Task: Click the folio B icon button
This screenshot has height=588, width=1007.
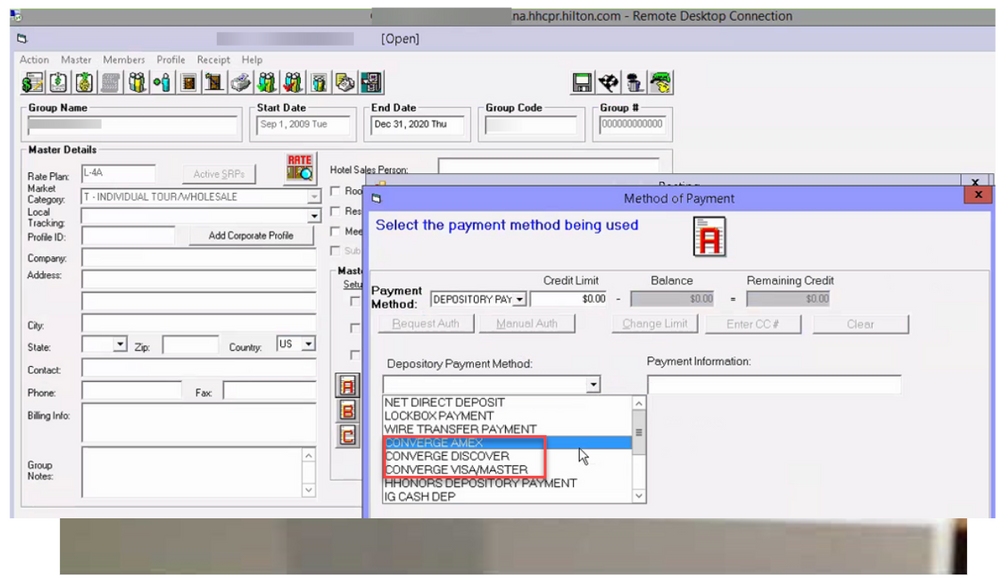Action: click(349, 410)
